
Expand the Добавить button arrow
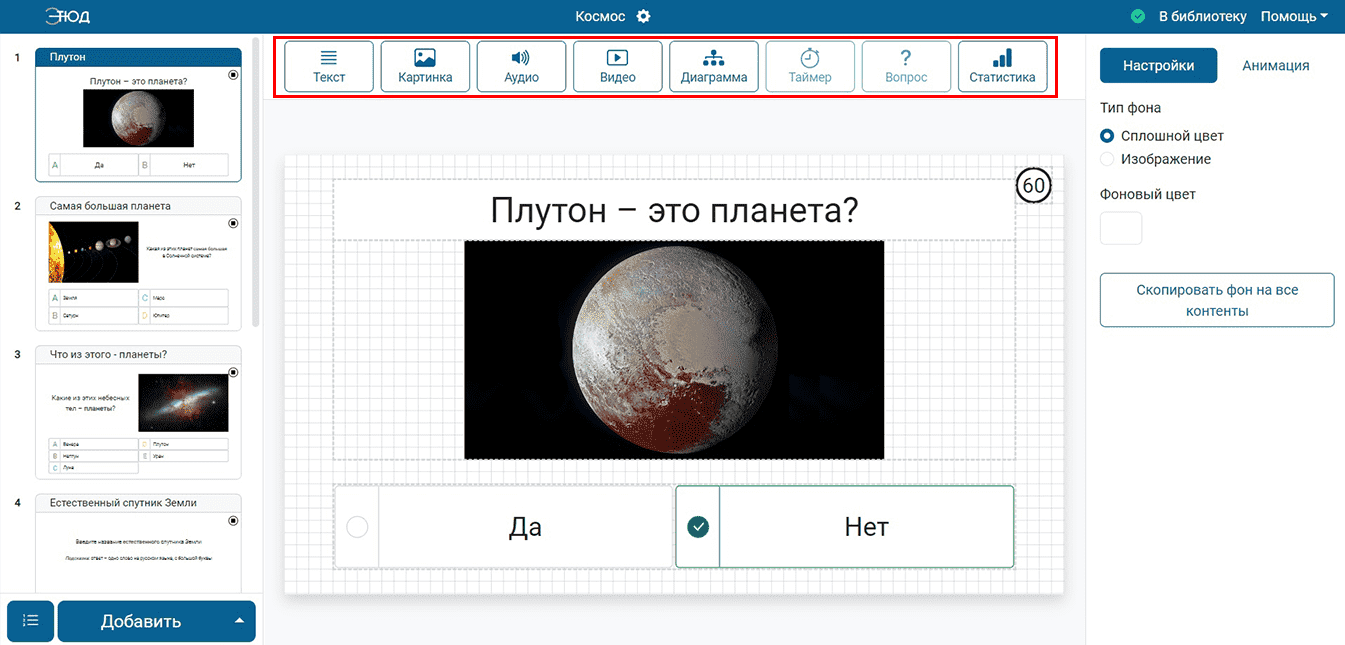click(x=239, y=621)
